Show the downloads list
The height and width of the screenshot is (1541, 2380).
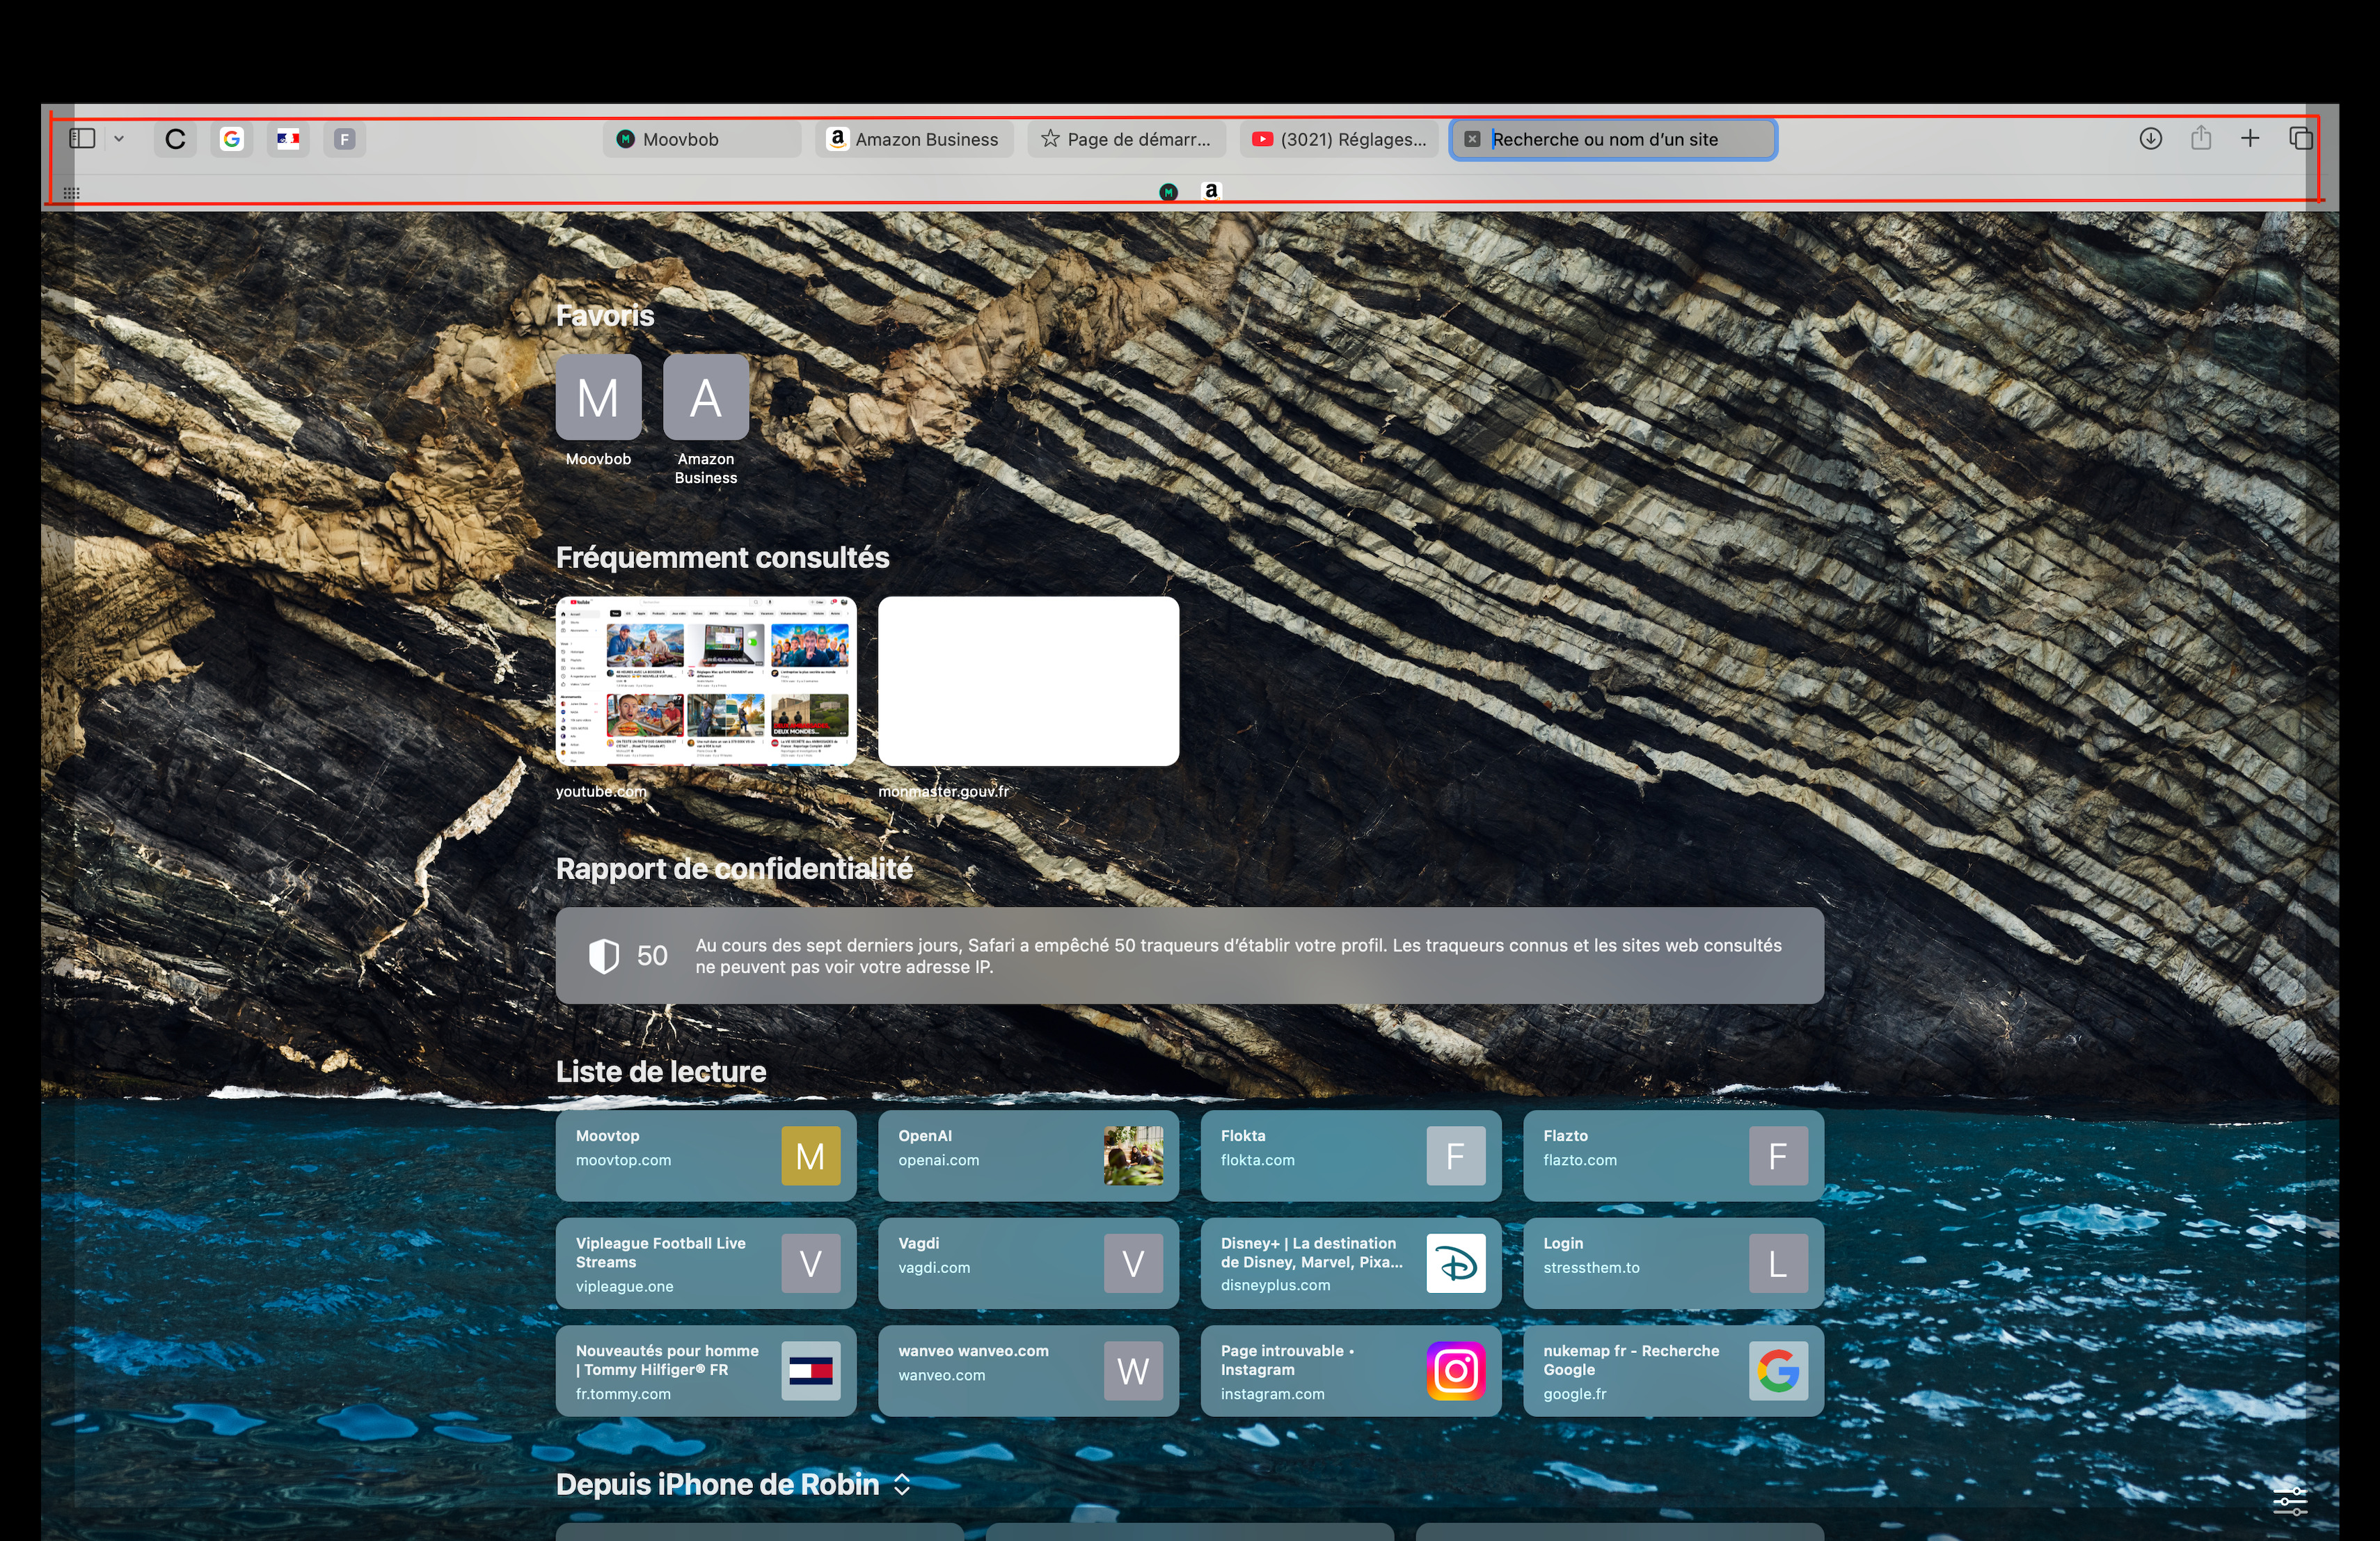pos(2150,139)
